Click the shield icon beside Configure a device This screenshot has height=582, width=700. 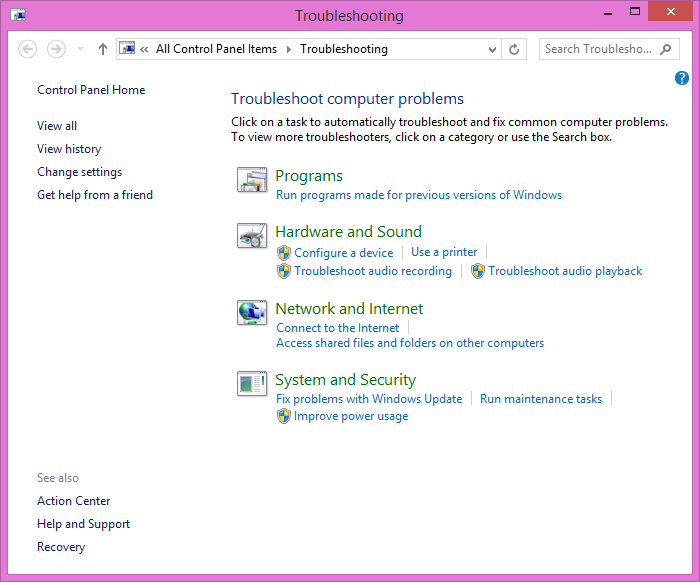(283, 253)
